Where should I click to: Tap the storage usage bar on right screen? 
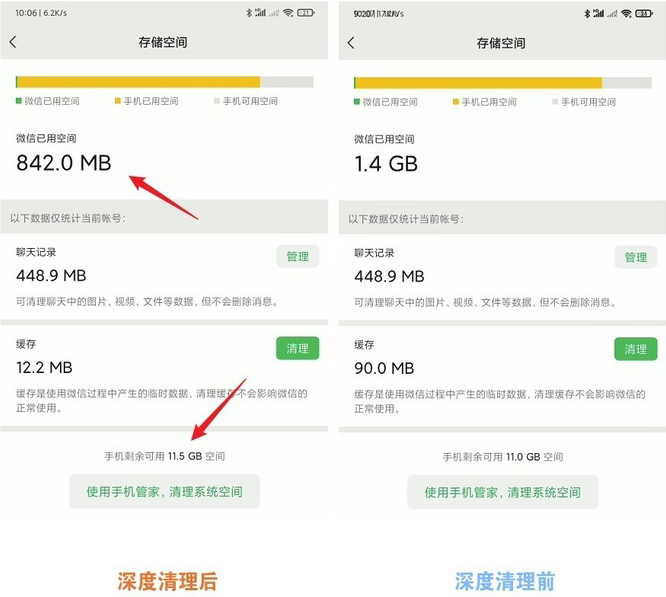(502, 82)
